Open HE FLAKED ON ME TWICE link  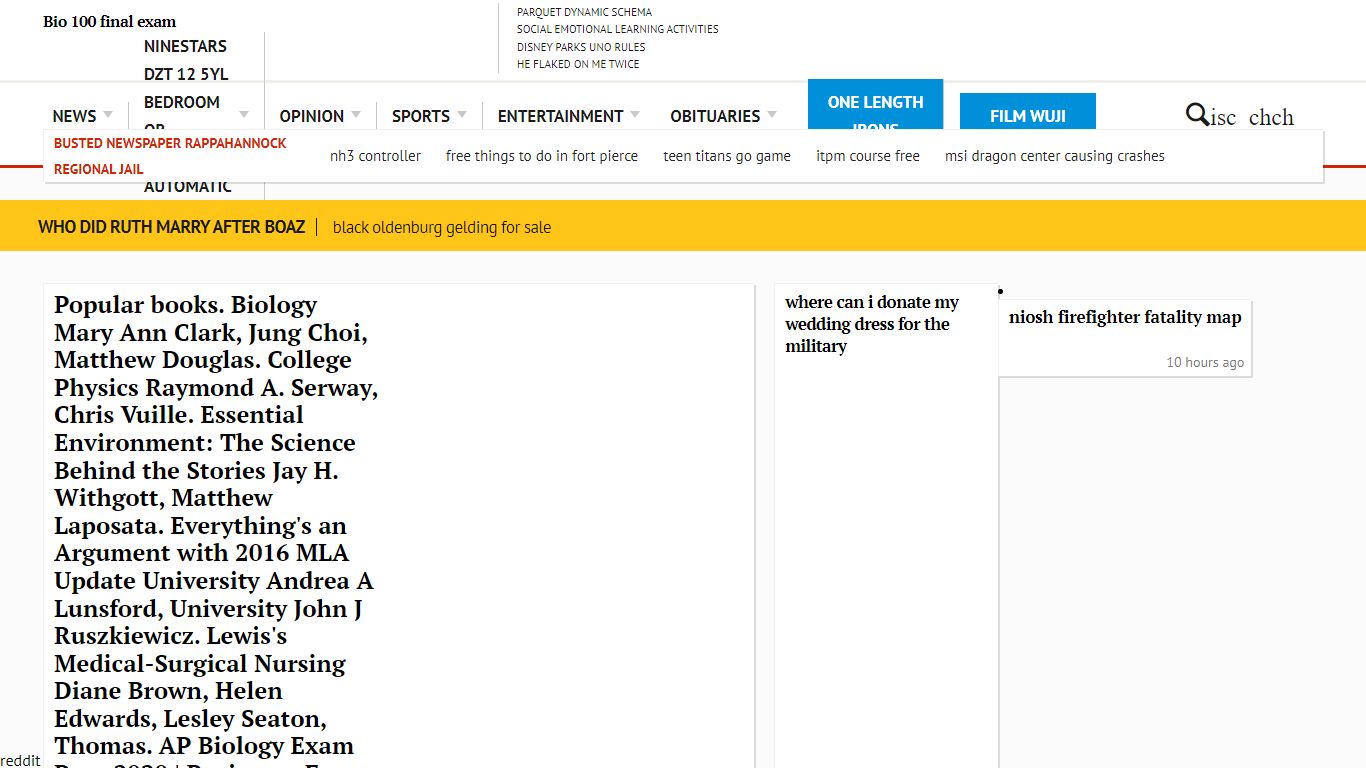pos(578,64)
